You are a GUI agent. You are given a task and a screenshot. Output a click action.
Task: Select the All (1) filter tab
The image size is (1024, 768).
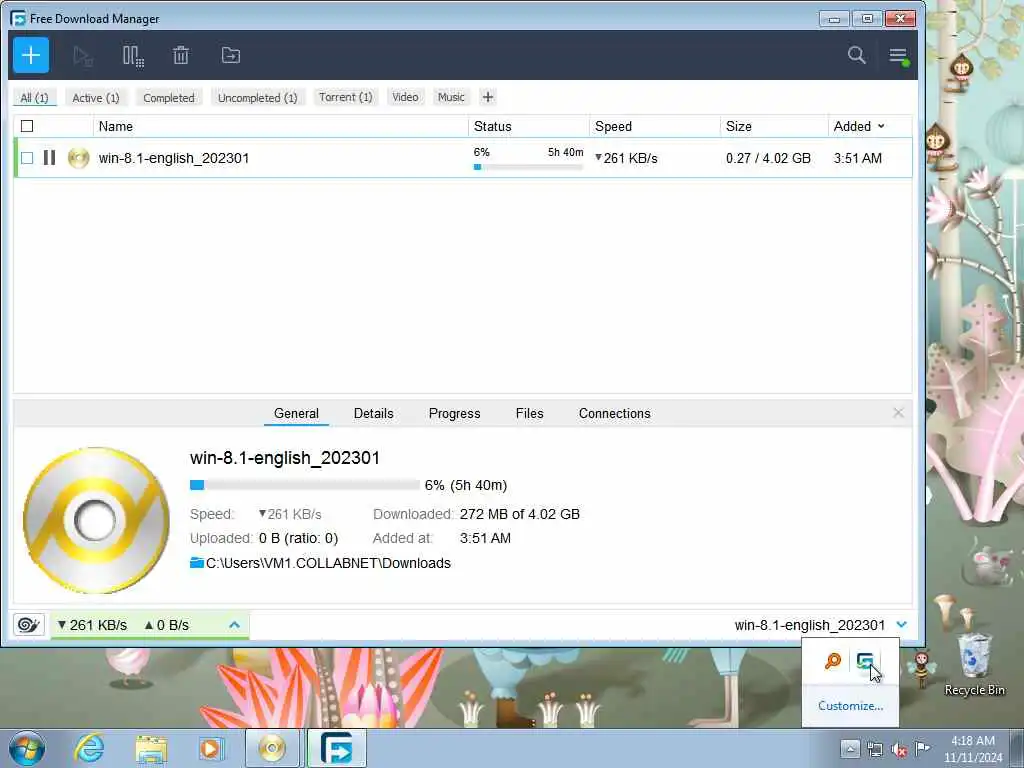point(35,97)
